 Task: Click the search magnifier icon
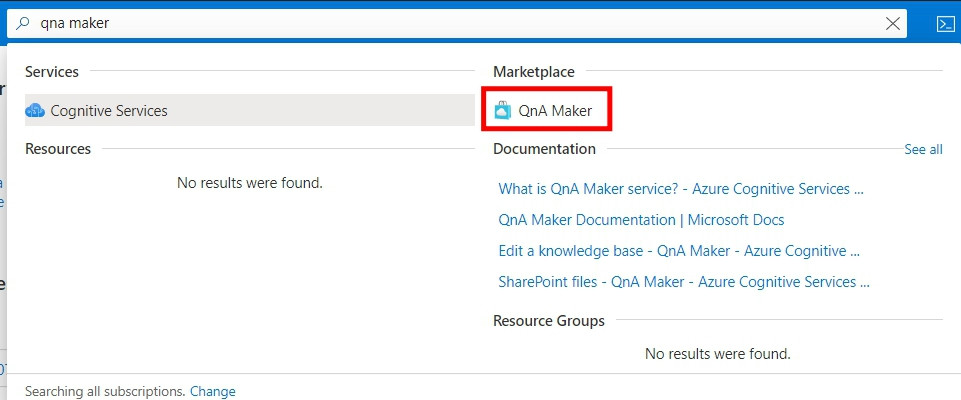click(22, 24)
